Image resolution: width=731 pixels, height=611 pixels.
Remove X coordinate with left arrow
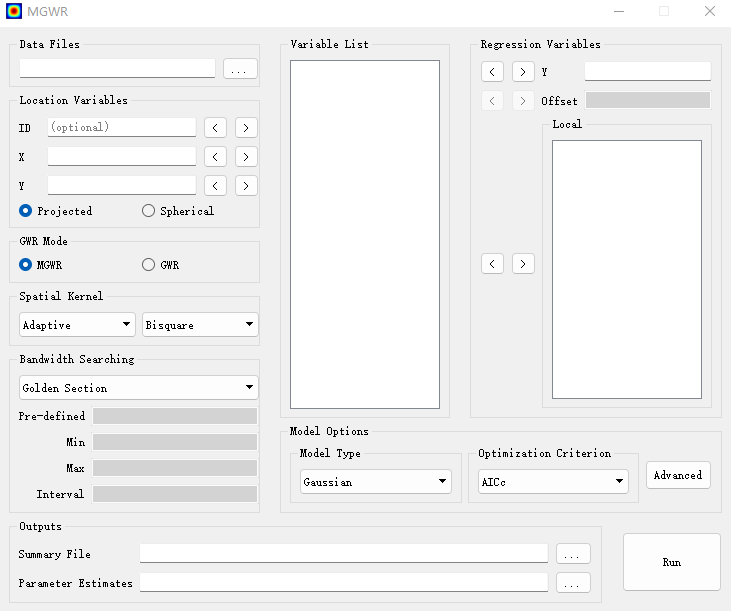(215, 157)
